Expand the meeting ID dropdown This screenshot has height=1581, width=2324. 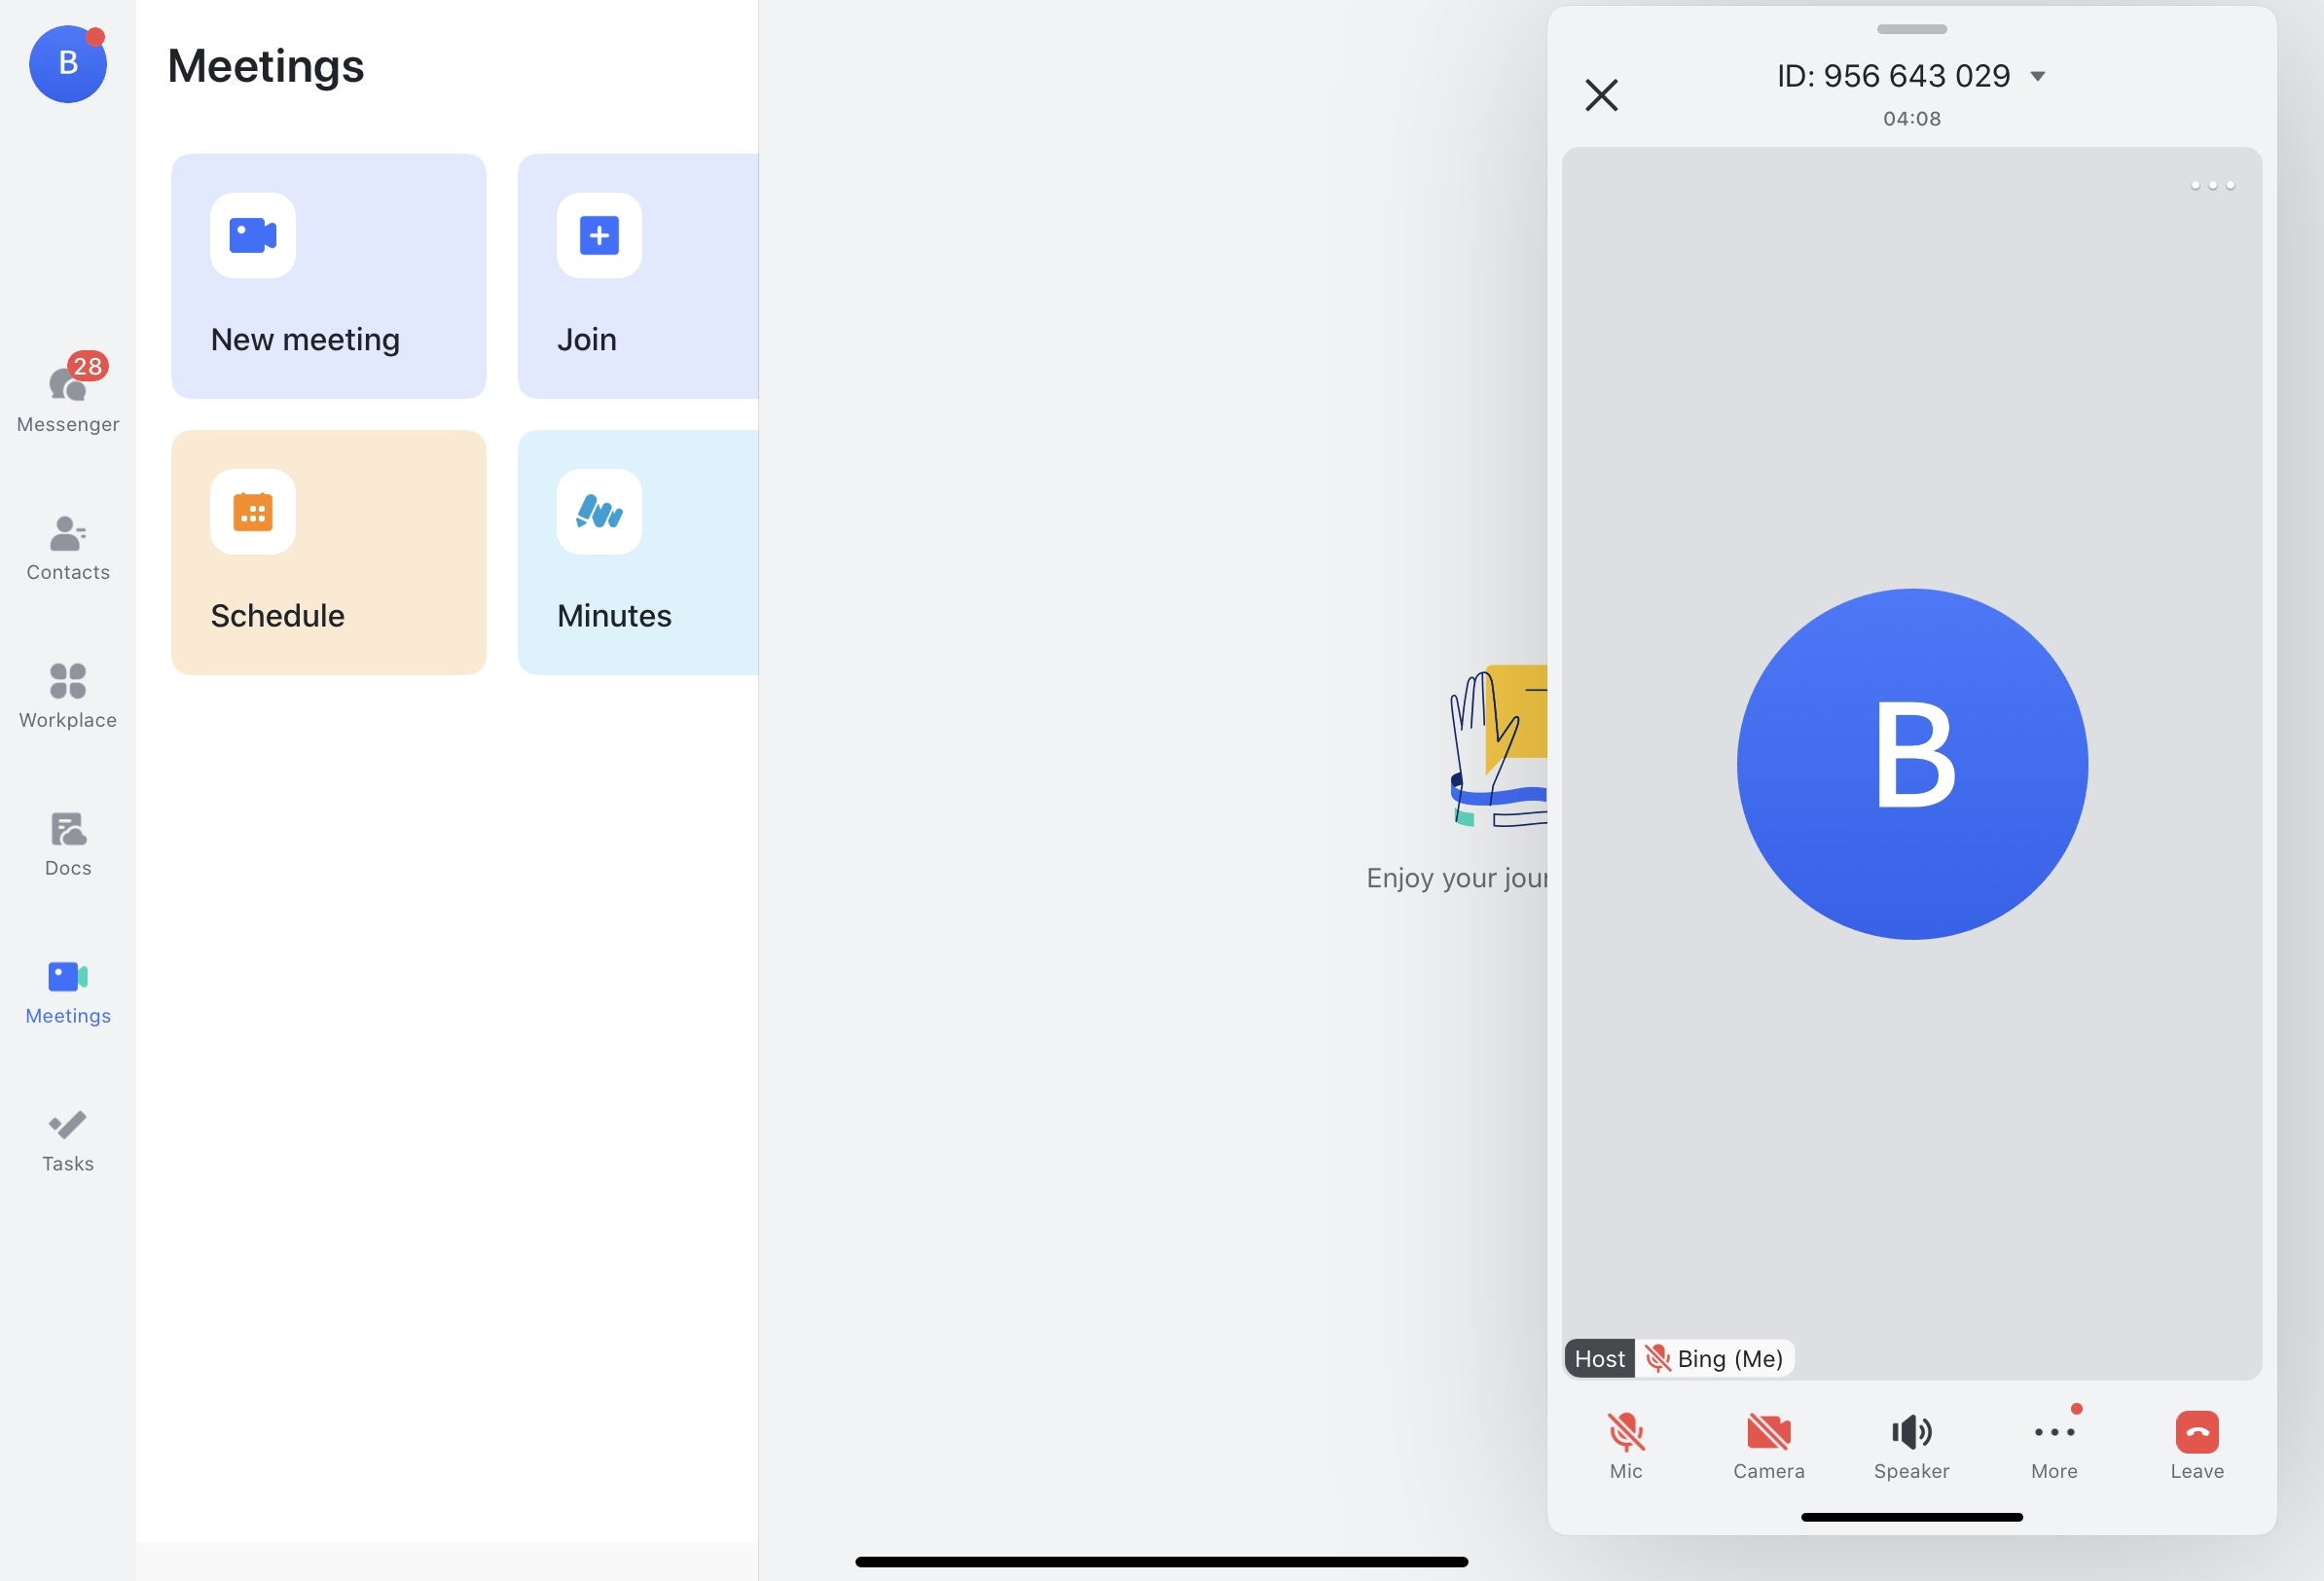pyautogui.click(x=2038, y=75)
